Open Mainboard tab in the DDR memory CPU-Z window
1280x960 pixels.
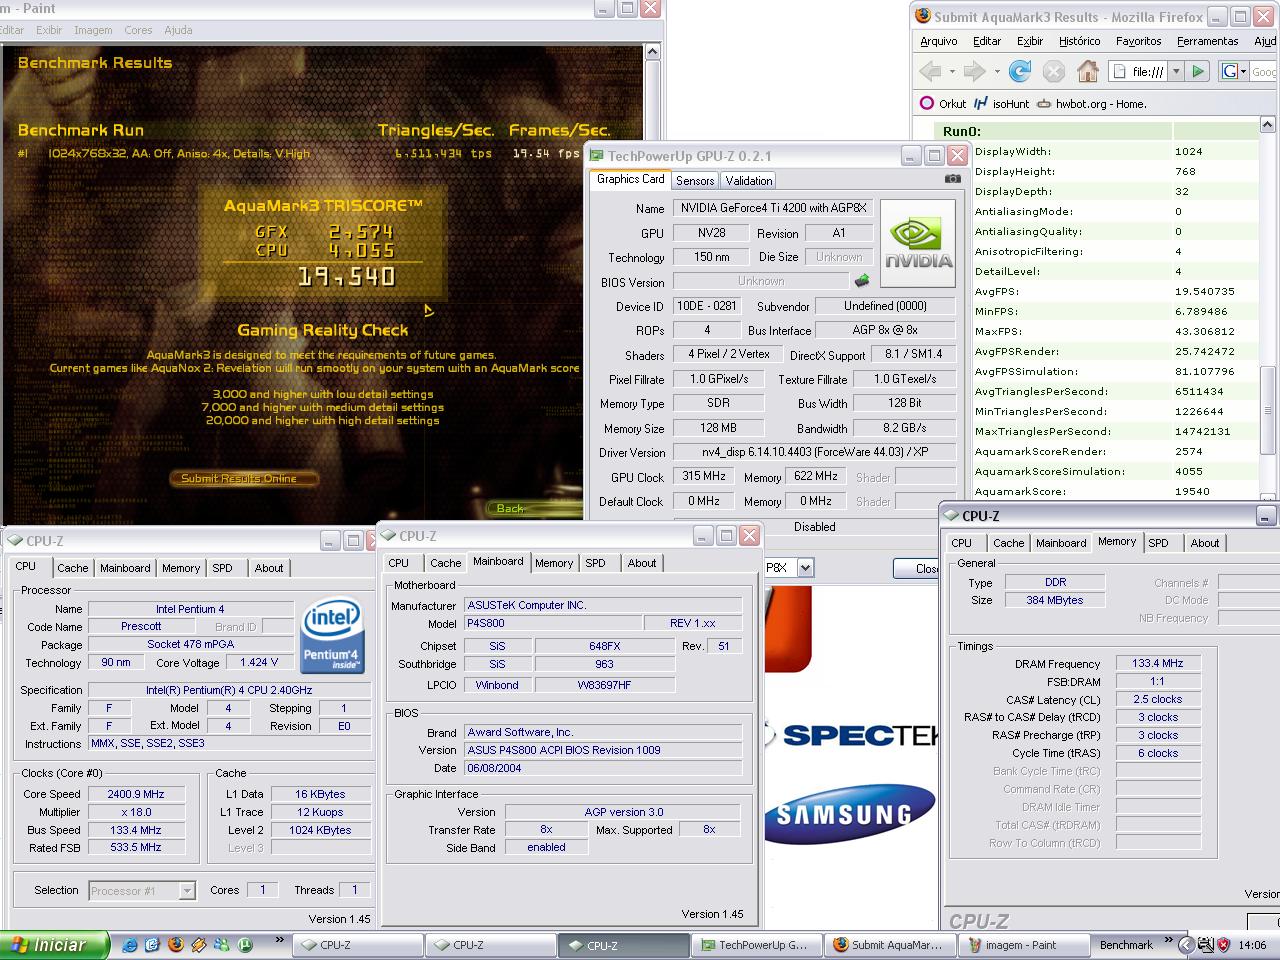[x=1061, y=543]
